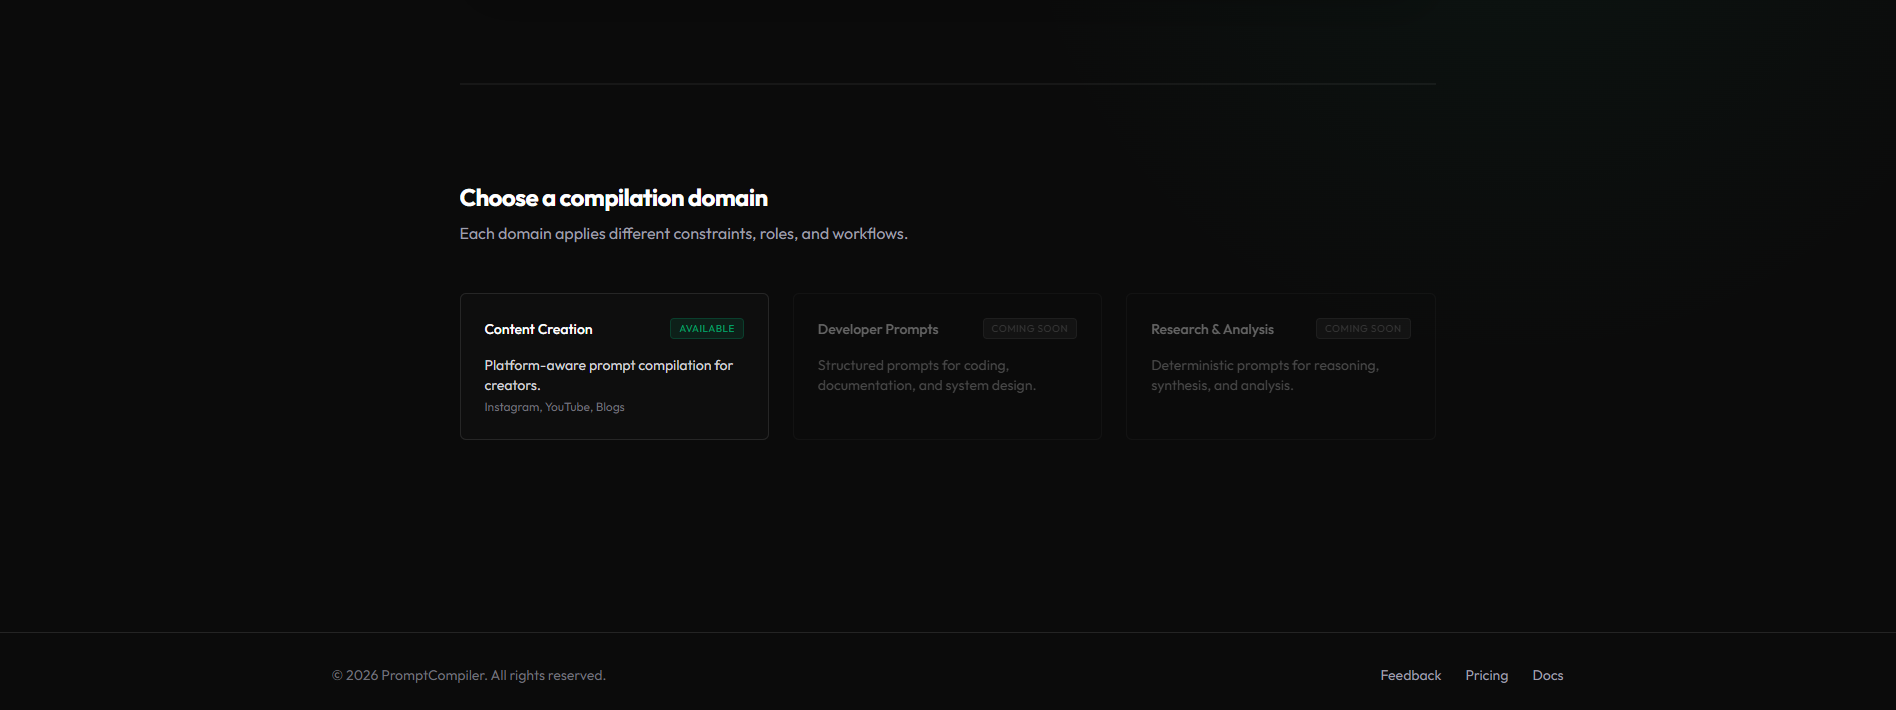
Task: Click the synthesis, and analysis text line
Action: (1221, 386)
